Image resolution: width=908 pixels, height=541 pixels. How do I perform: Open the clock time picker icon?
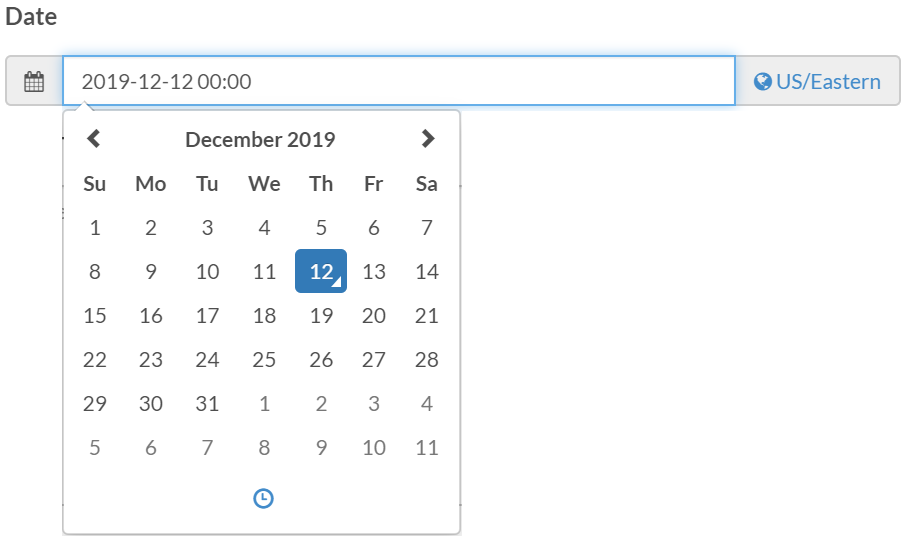[x=263, y=498]
